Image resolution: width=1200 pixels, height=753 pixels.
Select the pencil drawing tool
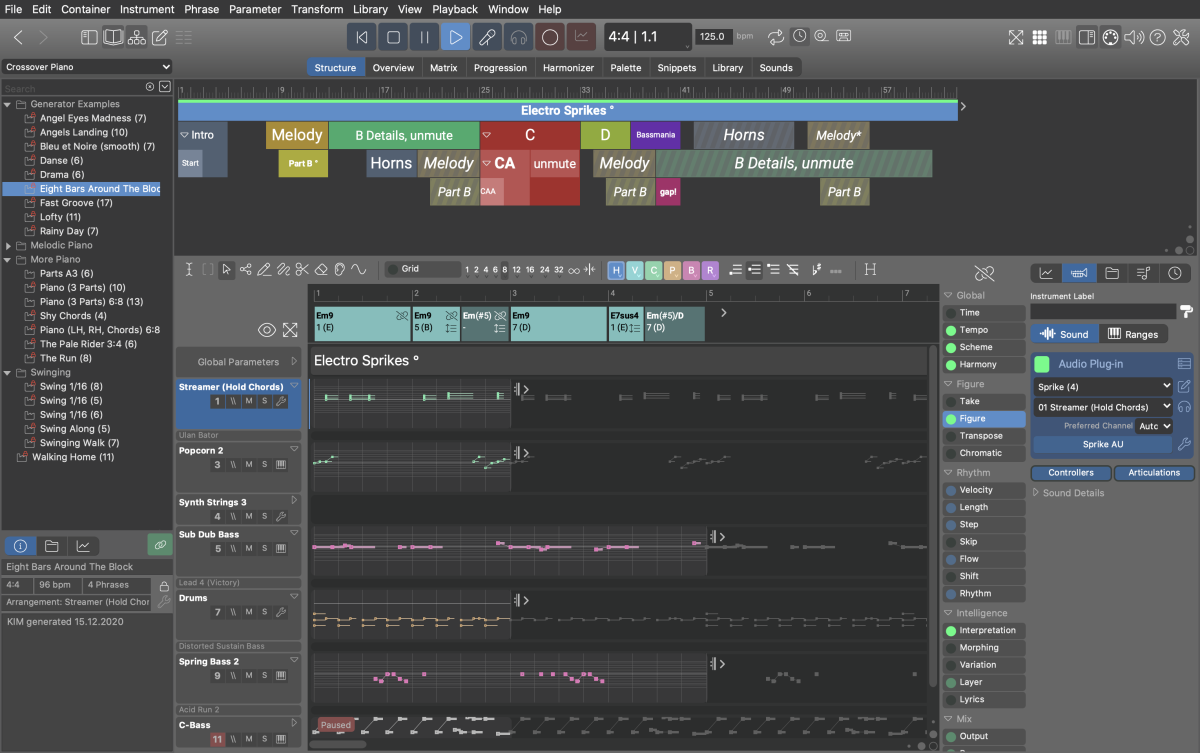tap(264, 269)
